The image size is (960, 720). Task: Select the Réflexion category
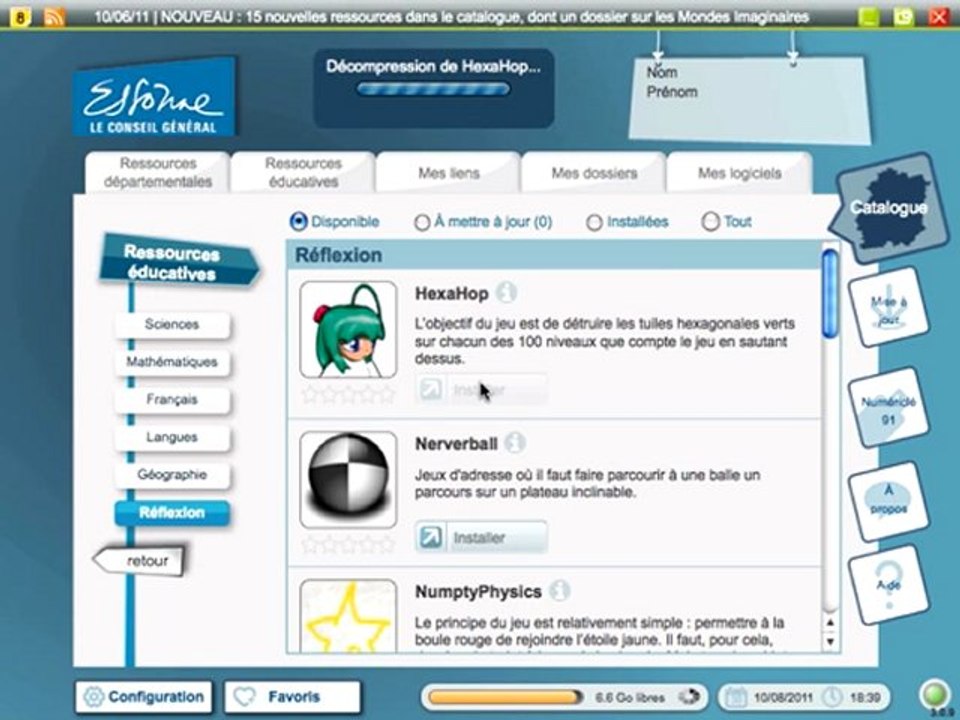pyautogui.click(x=172, y=512)
